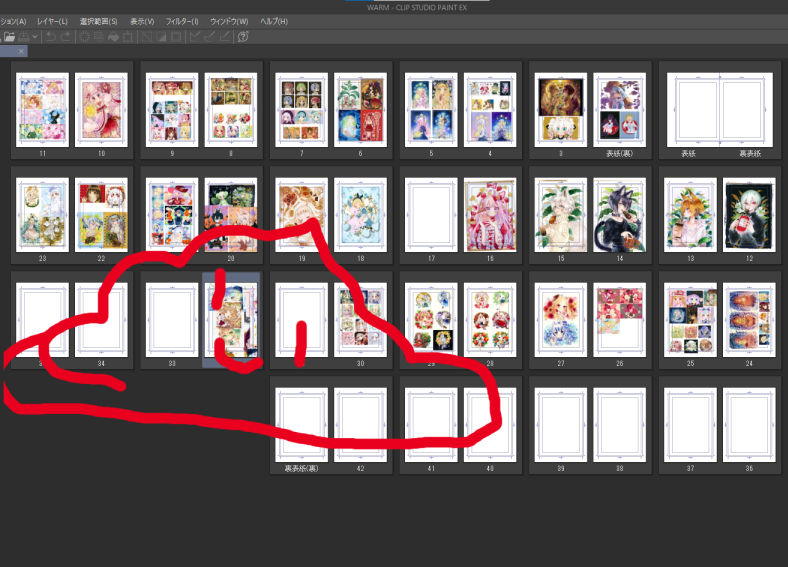Select page 24 thumbnail
788x567 pixels.
pos(749,320)
